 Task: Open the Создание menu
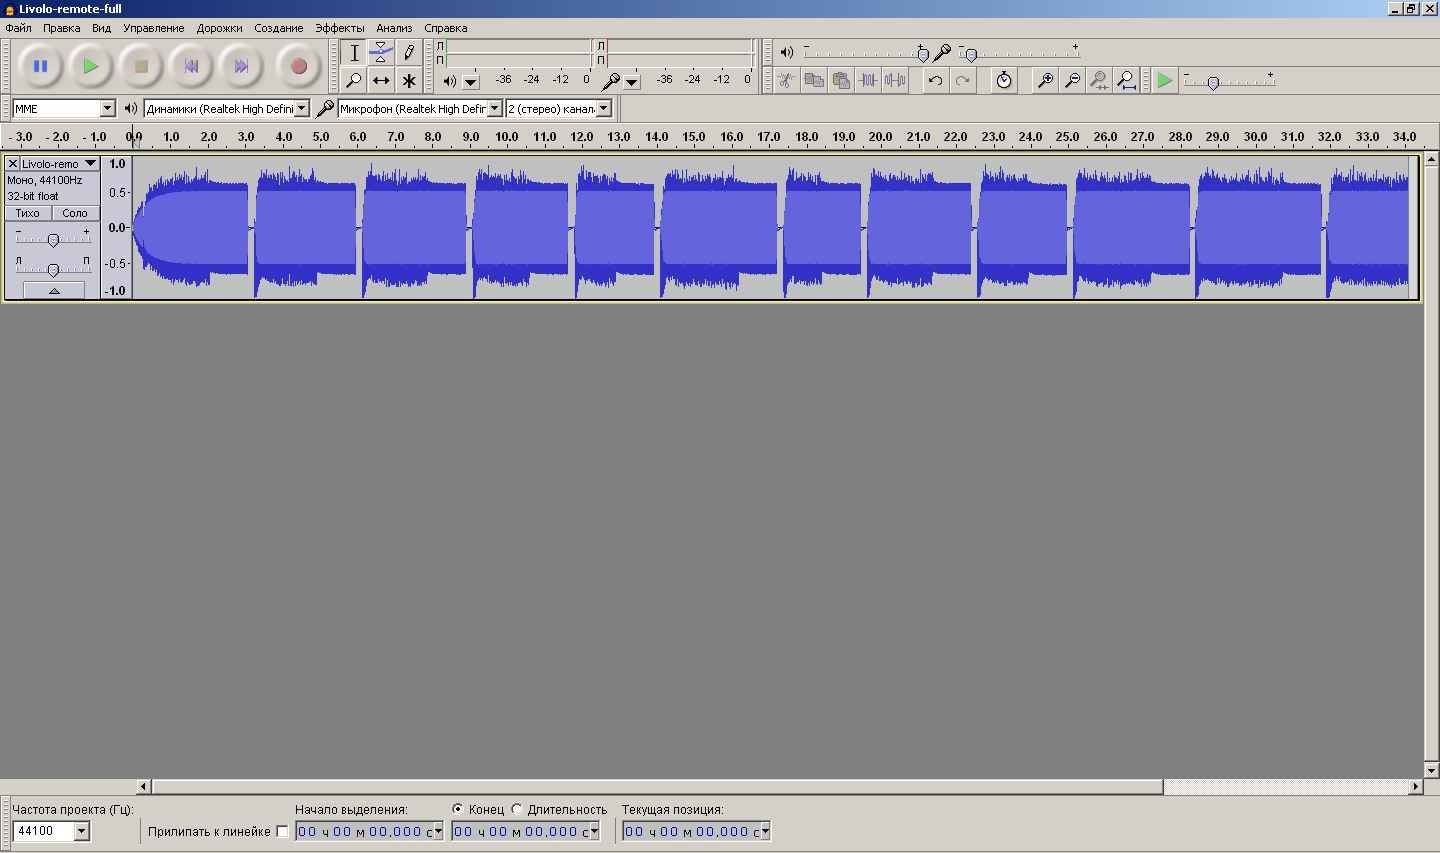pyautogui.click(x=278, y=28)
